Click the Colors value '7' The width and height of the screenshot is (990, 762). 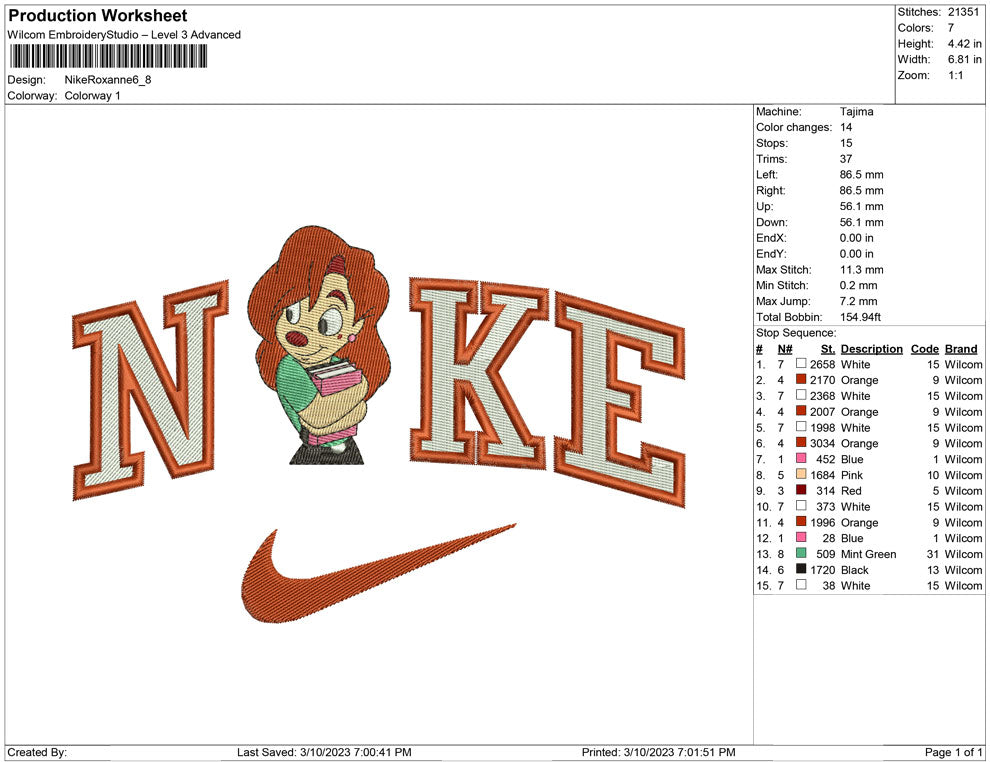pos(951,28)
